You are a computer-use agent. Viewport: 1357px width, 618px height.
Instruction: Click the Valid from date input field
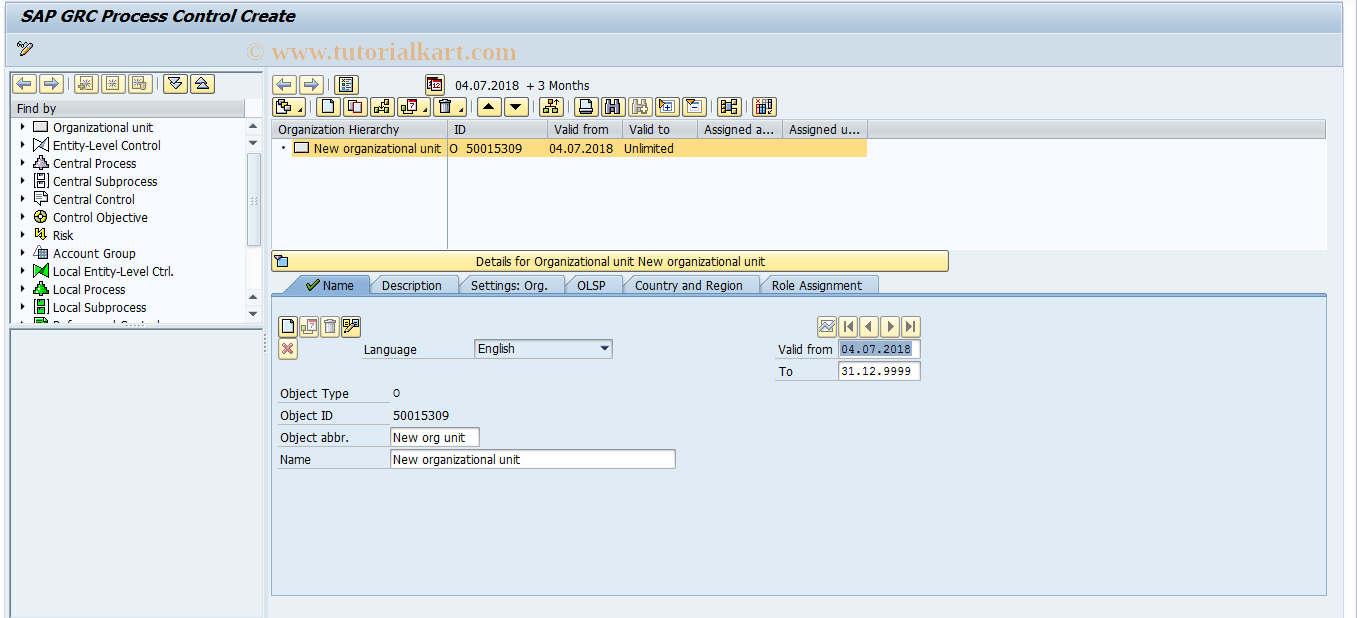pyautogui.click(x=879, y=349)
